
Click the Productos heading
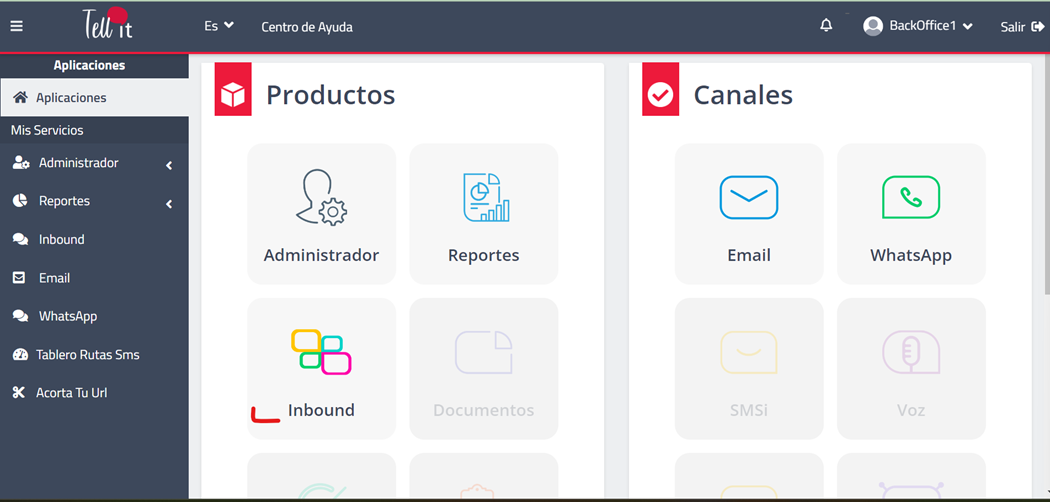tap(331, 95)
